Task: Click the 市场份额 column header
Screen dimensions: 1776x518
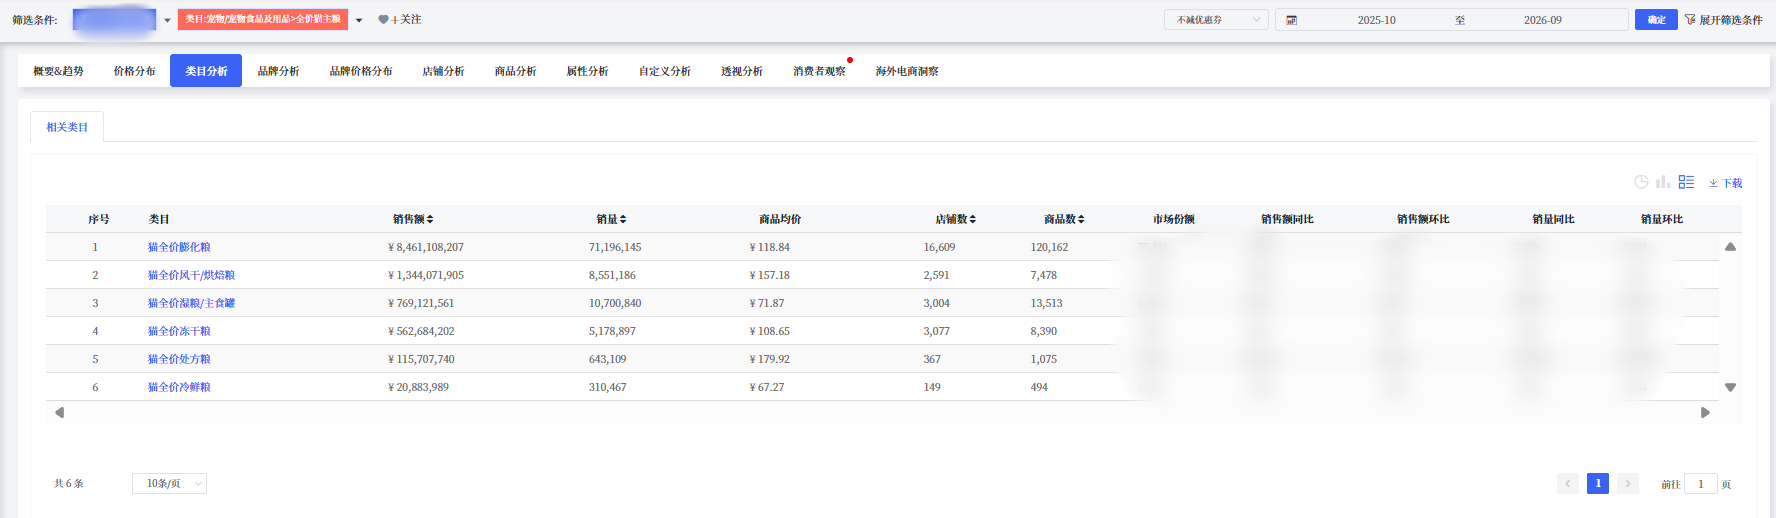Action: pyautogui.click(x=1173, y=219)
